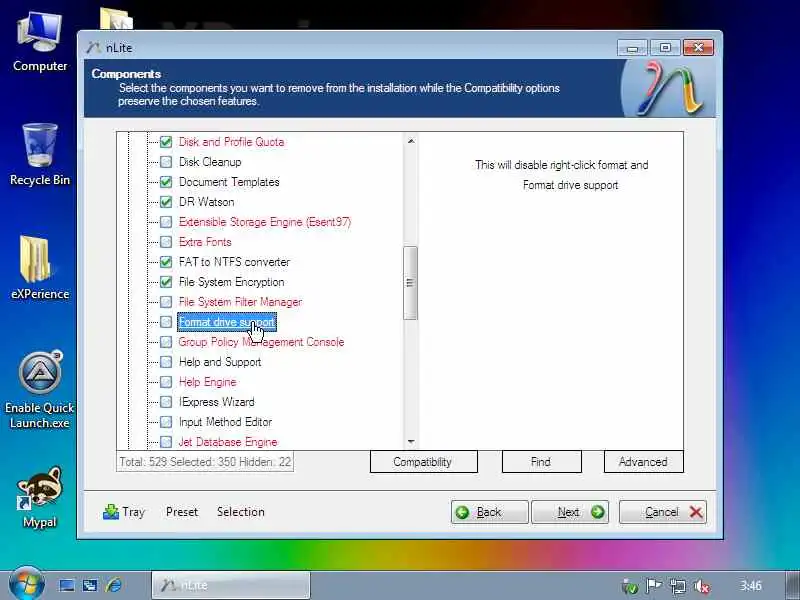800x600 pixels.
Task: Check Group Policy Management Console checkbox
Action: click(166, 342)
